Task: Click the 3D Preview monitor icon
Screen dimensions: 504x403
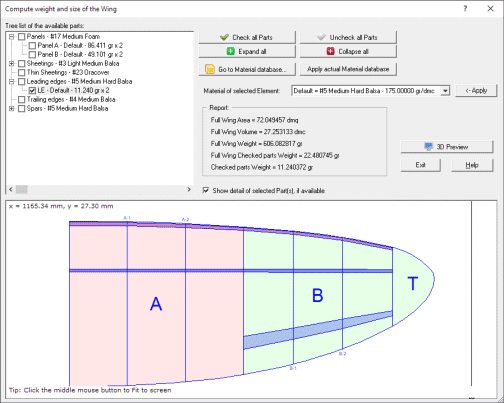Action: point(429,147)
